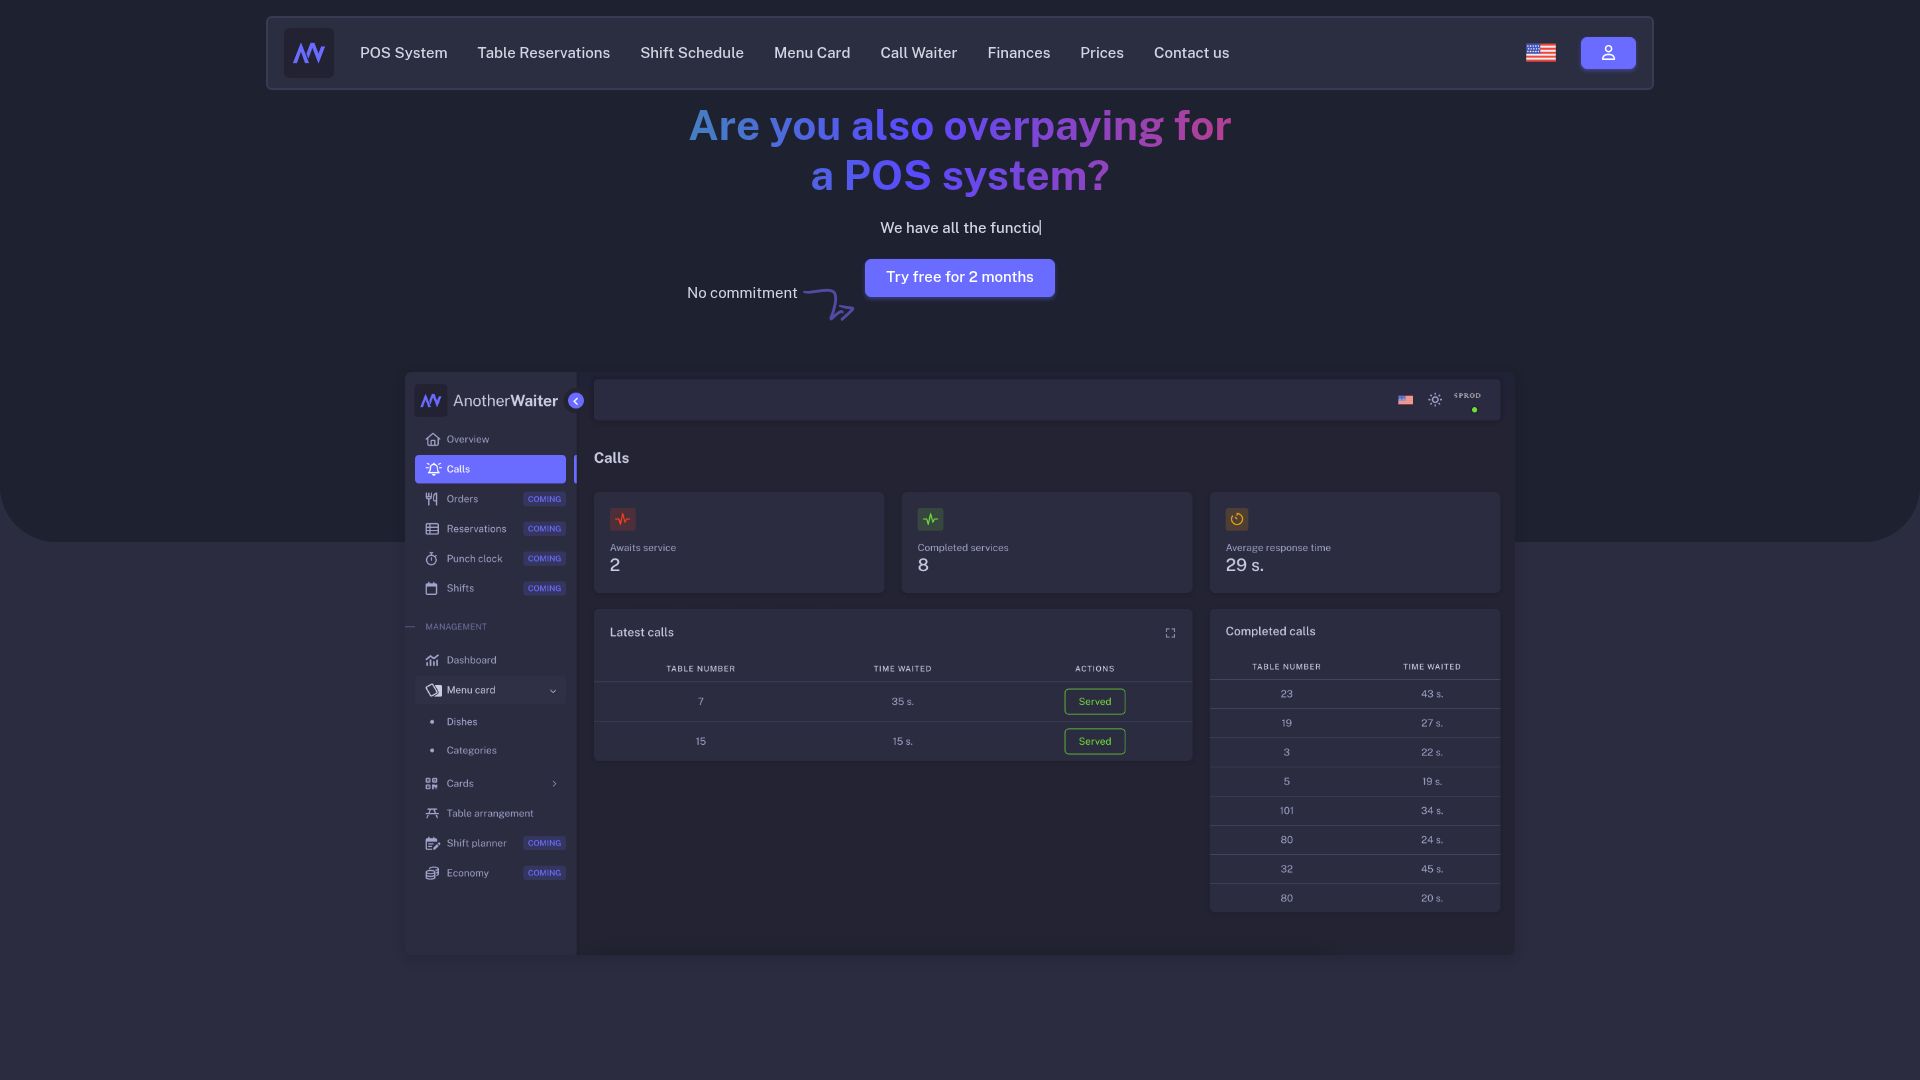Click the Table arrangement sidebar icon
The image size is (1920, 1080).
[432, 814]
